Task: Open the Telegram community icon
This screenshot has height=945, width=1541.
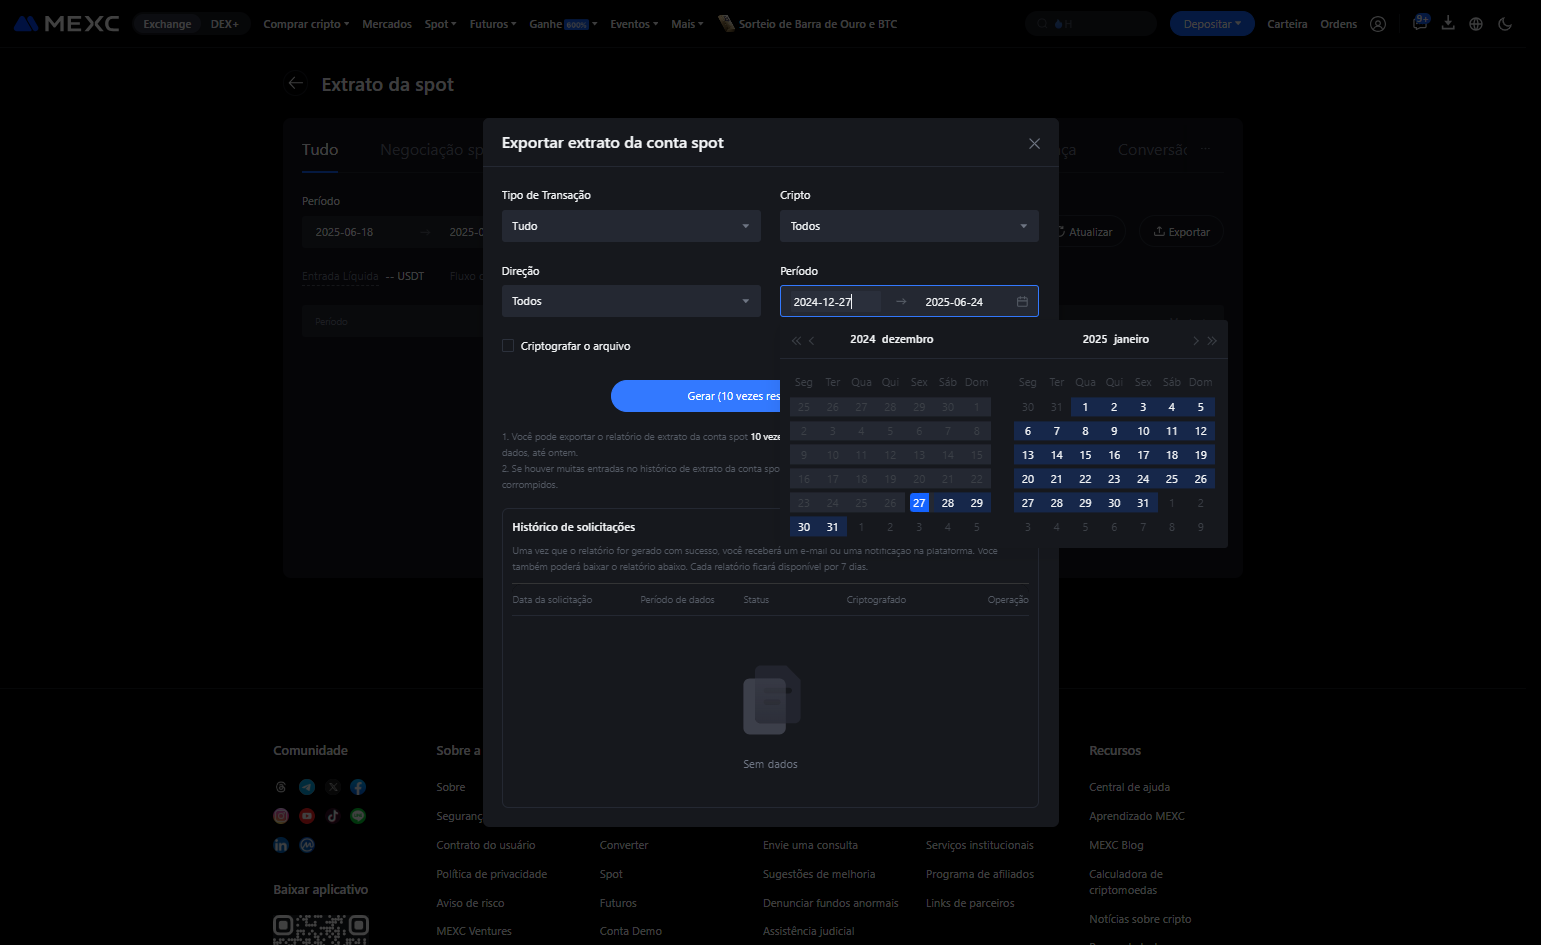Action: tap(307, 787)
